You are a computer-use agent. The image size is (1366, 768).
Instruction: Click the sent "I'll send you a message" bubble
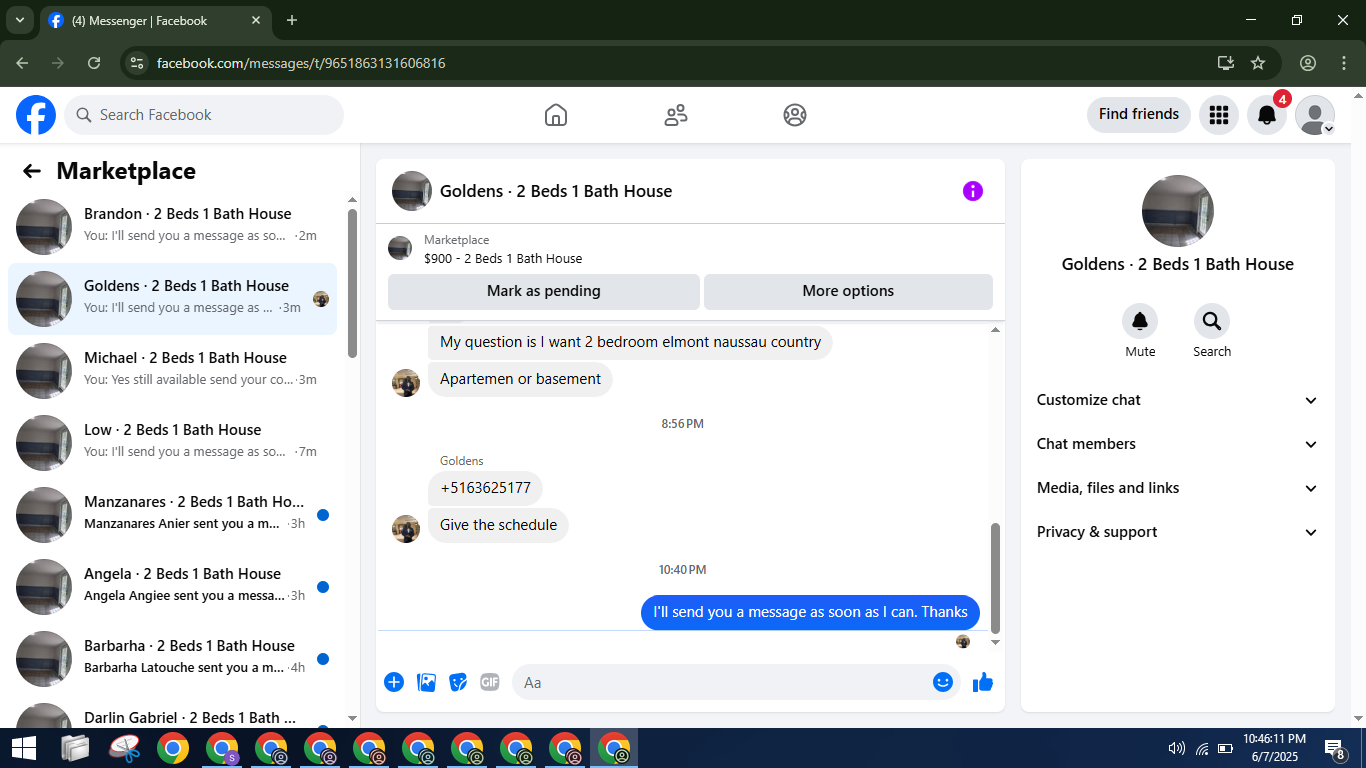pyautogui.click(x=810, y=612)
